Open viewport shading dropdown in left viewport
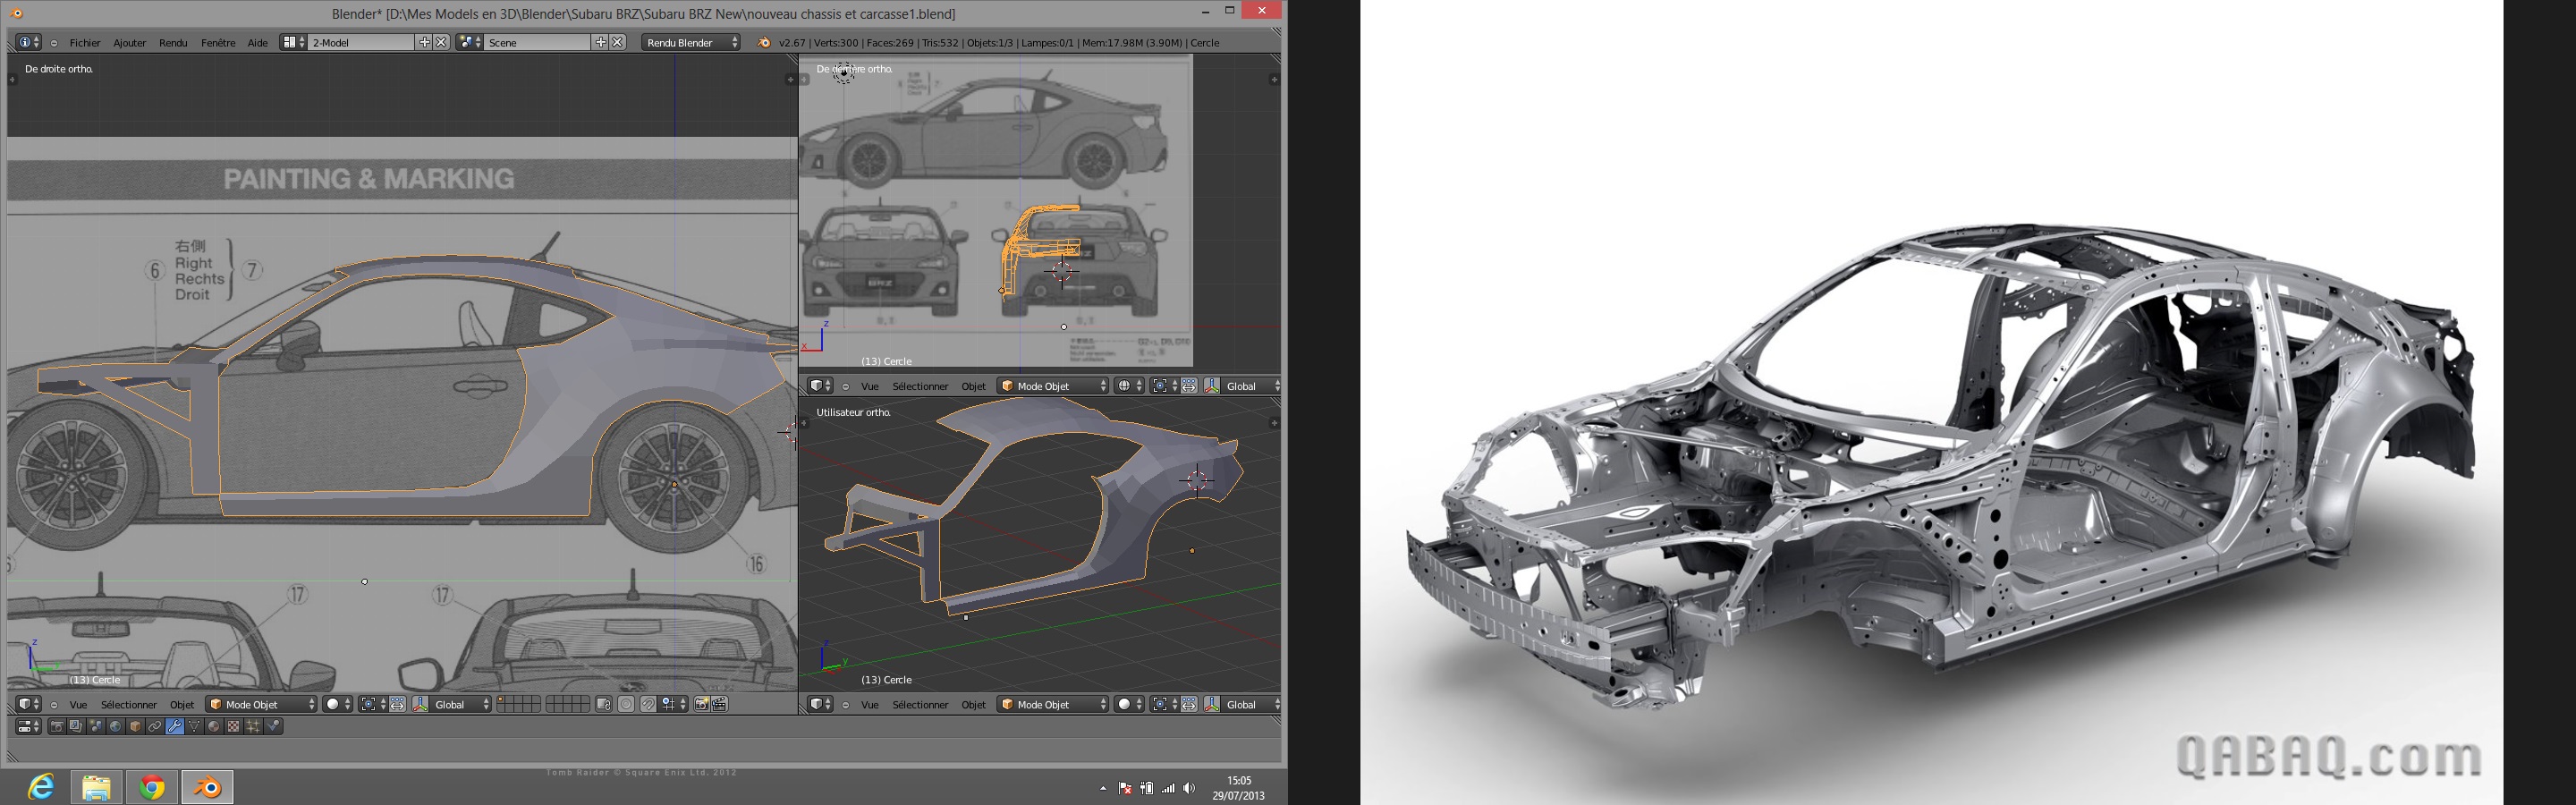 click(338, 705)
